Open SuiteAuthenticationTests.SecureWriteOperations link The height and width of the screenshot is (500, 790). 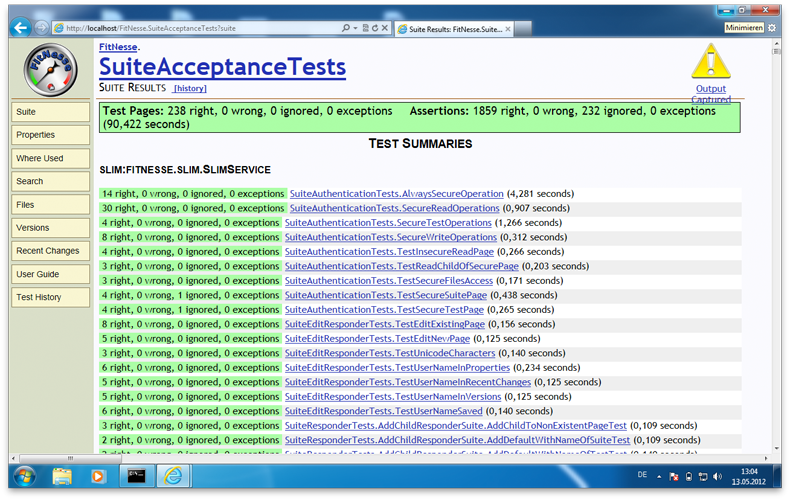[390, 237]
